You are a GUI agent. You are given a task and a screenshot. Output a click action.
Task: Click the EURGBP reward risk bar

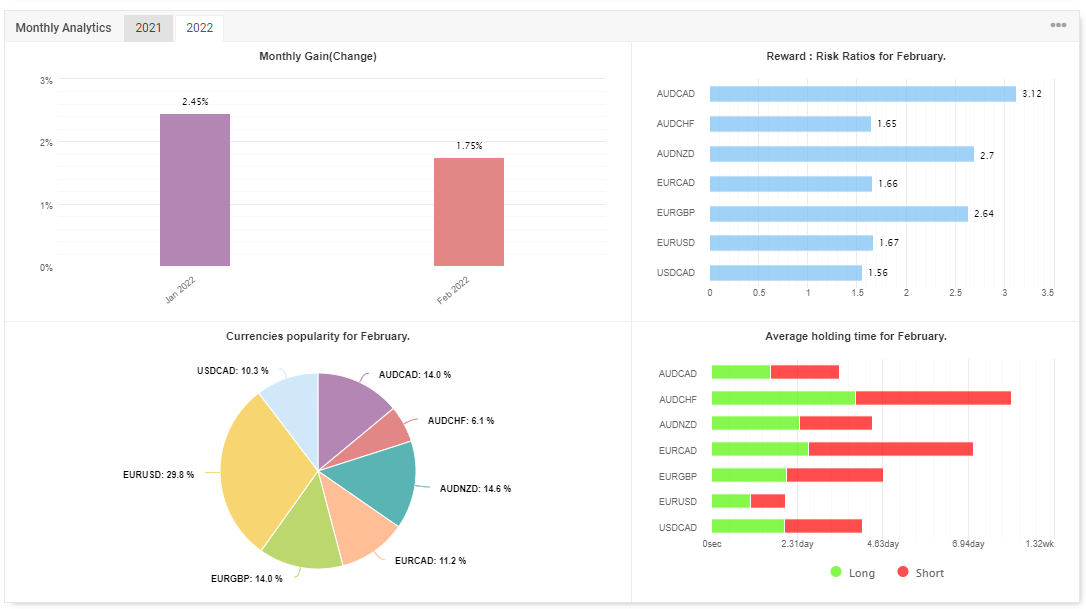coord(839,213)
